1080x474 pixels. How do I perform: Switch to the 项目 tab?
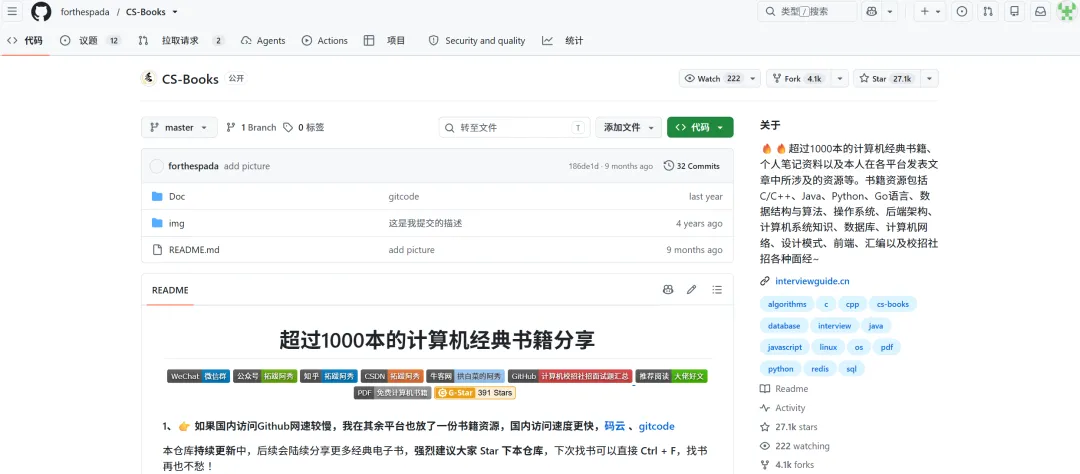pos(384,41)
